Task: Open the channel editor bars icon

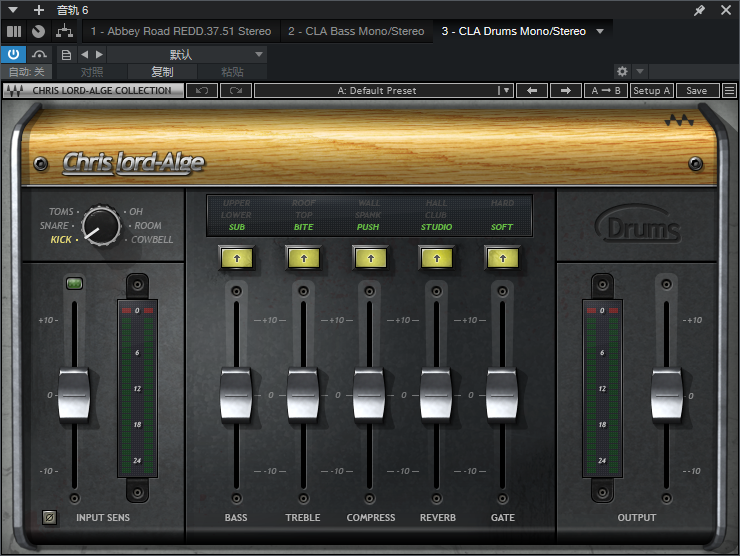Action: 14,31
